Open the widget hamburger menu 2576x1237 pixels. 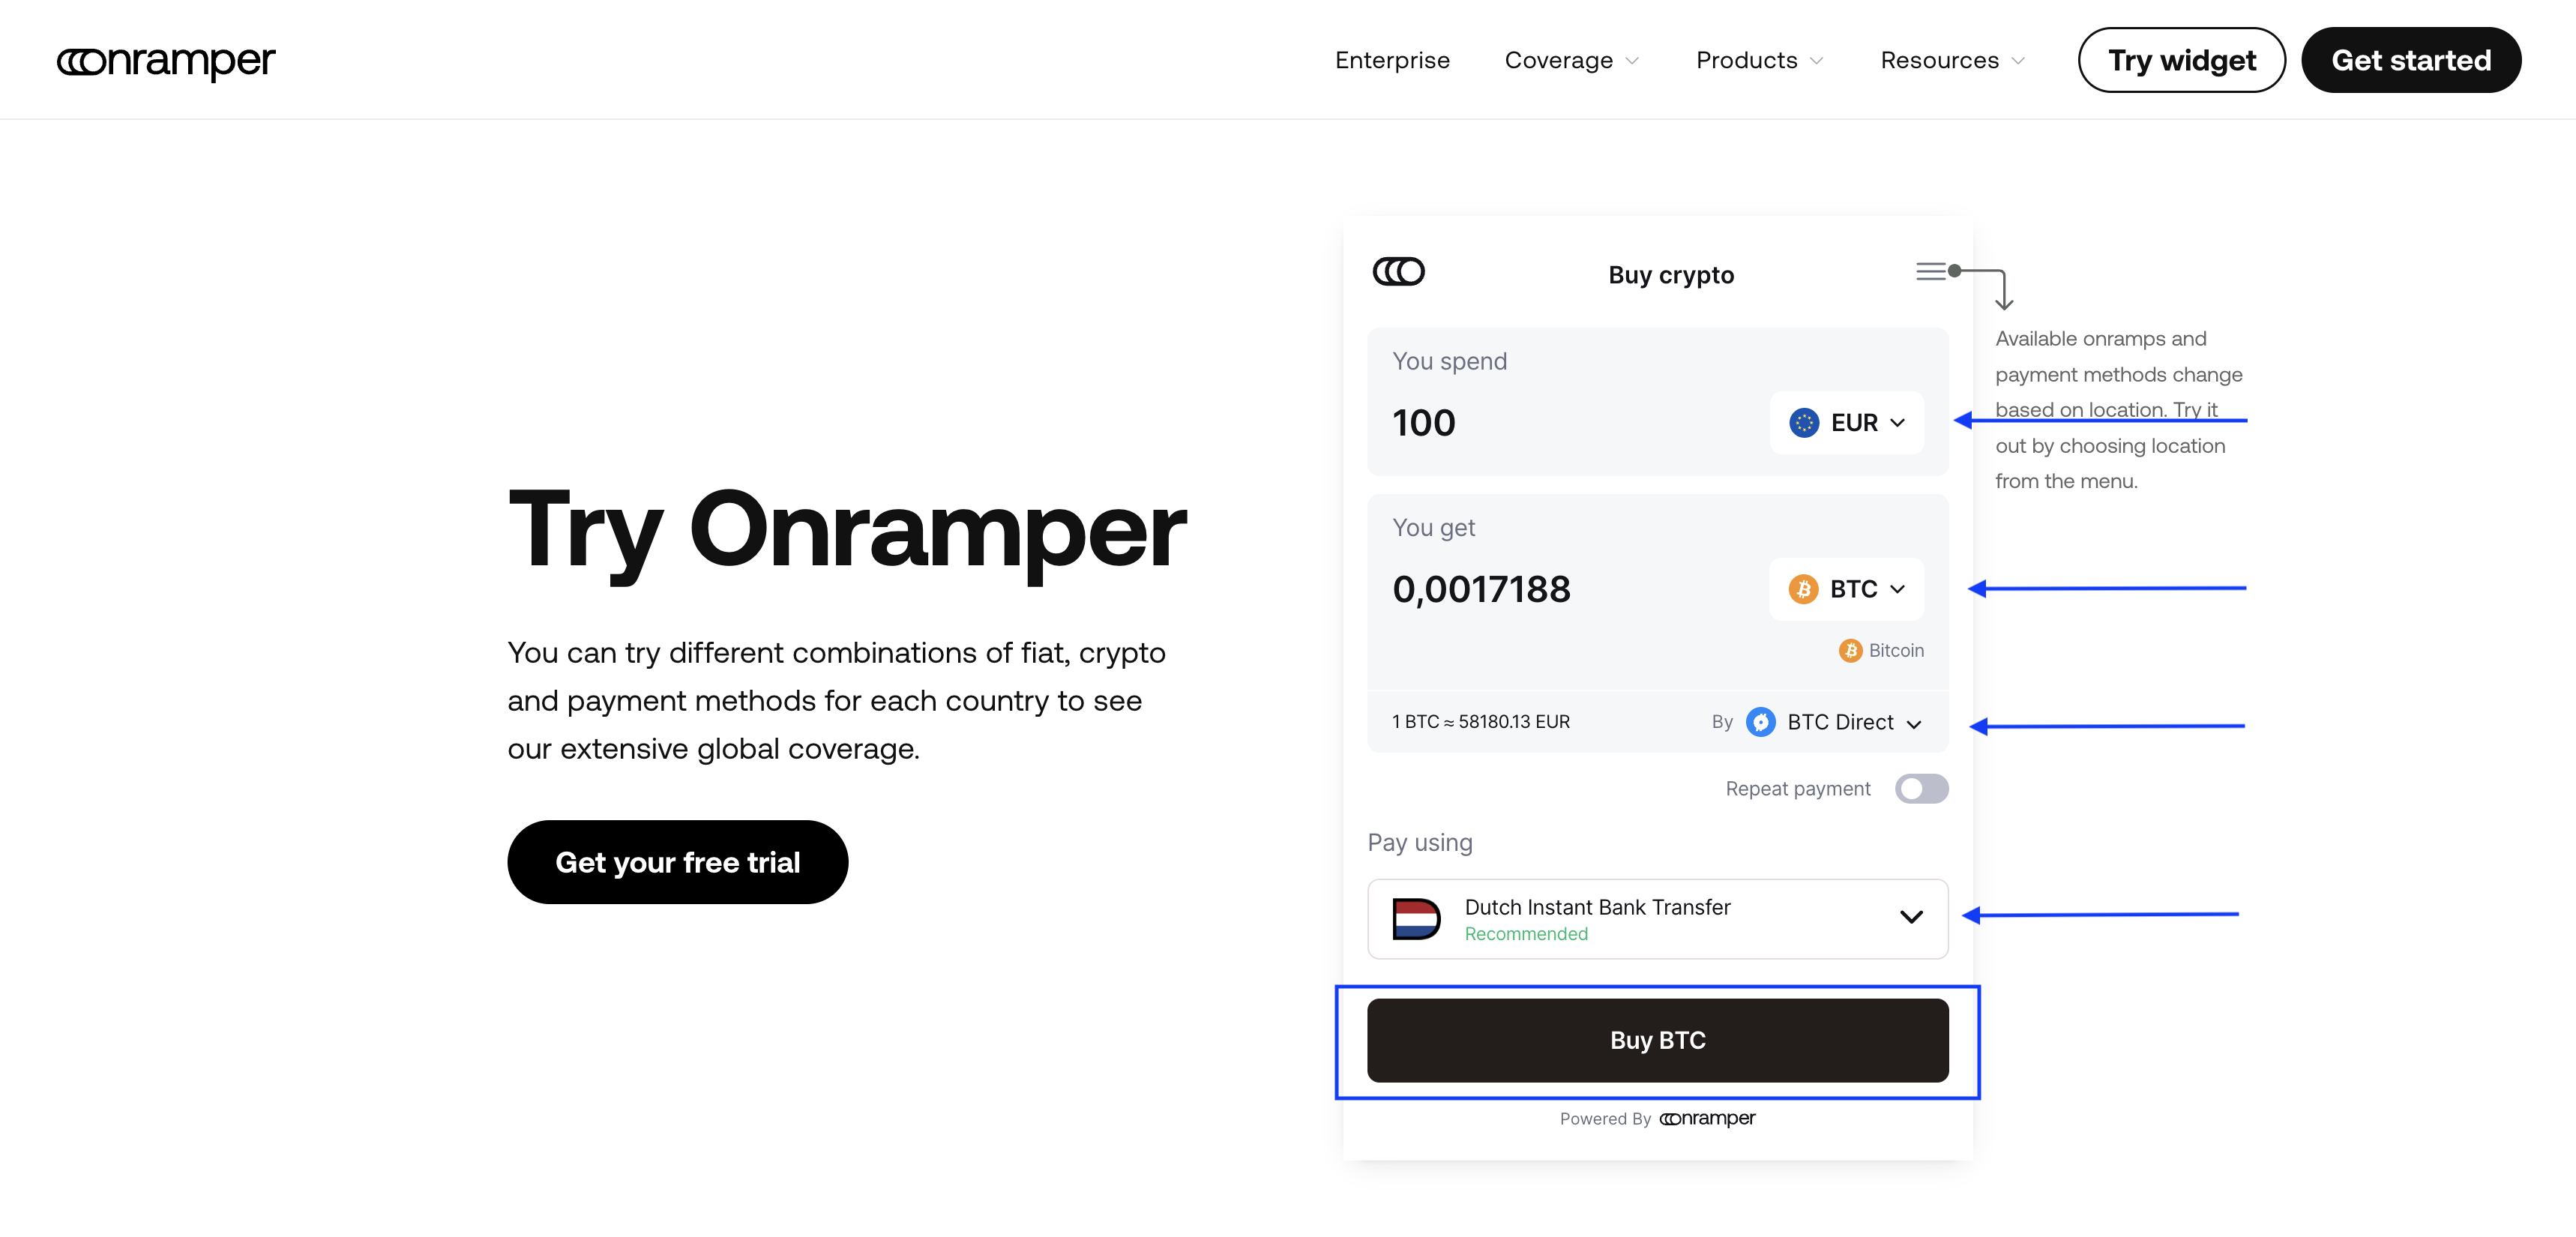pos(1931,271)
